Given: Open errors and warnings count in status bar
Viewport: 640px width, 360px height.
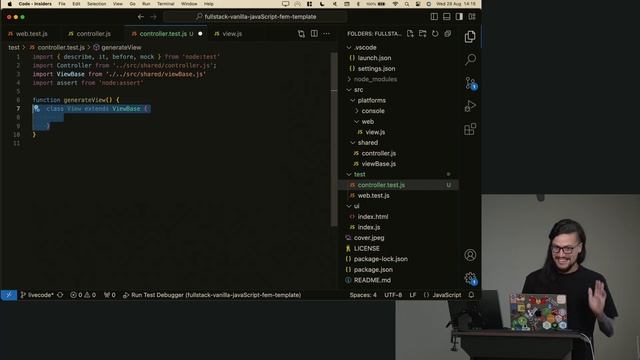Looking at the screenshot, I should (83, 295).
